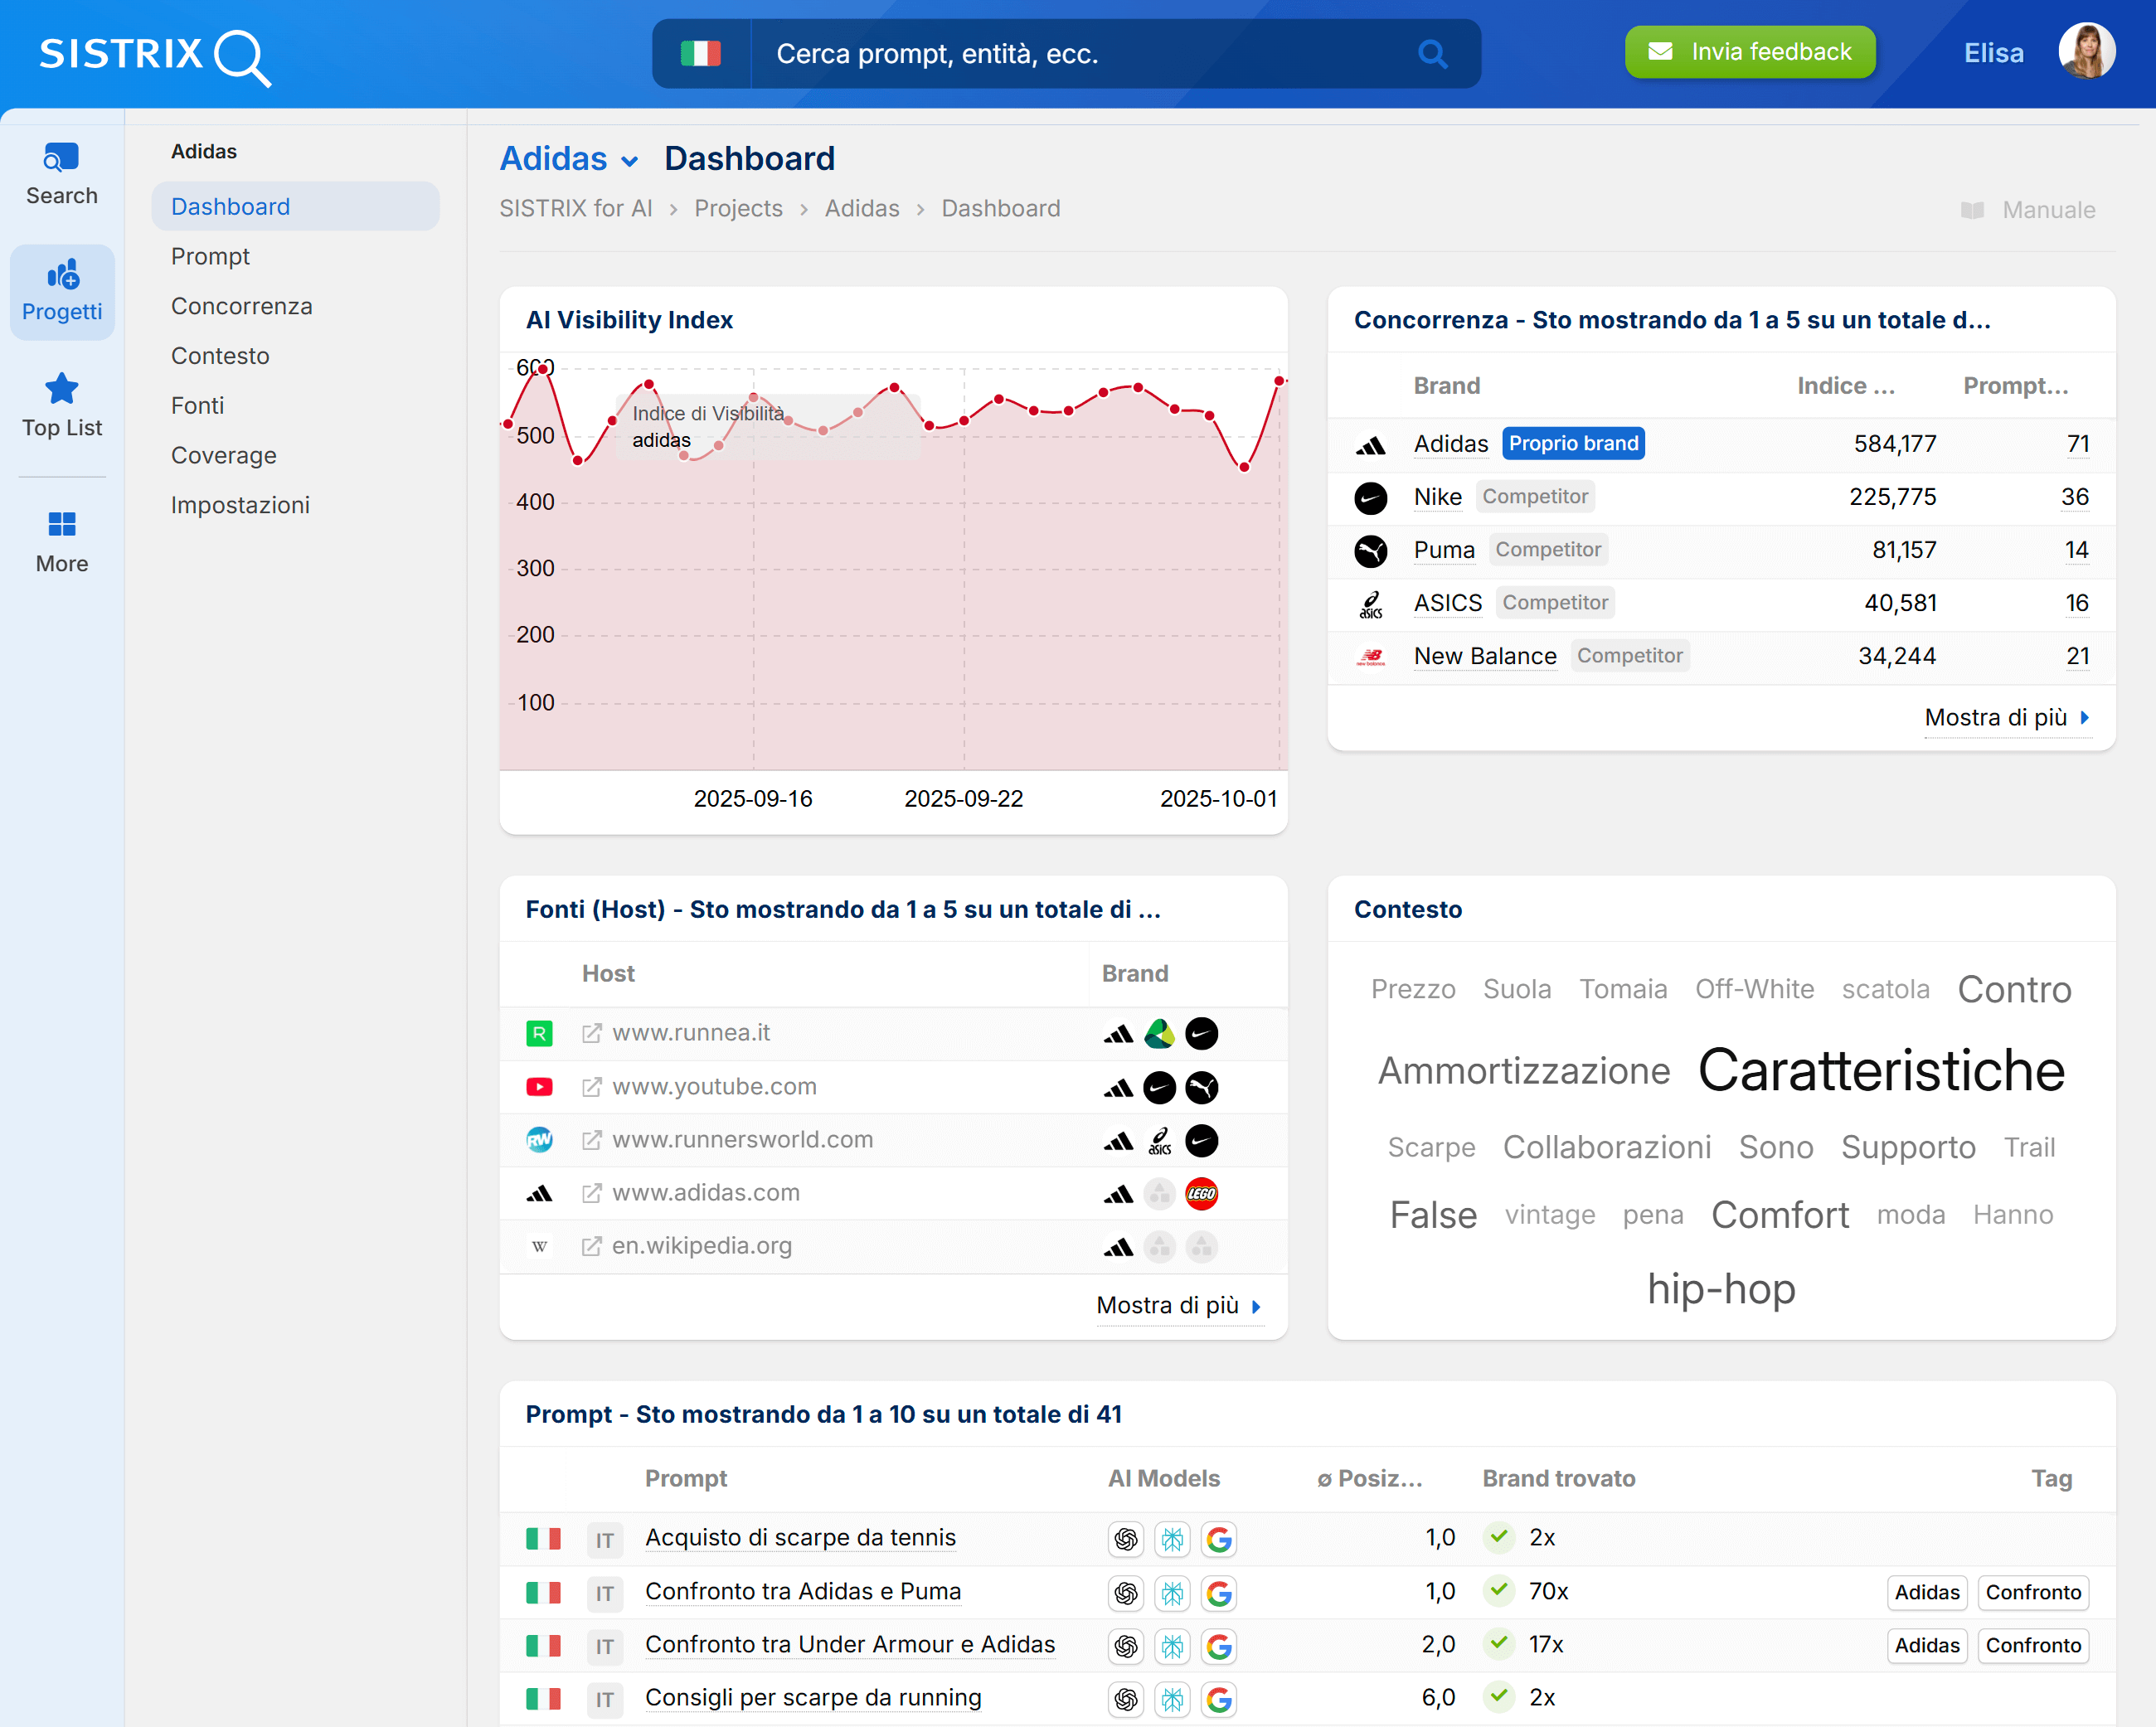Screen dimensions: 2156x1727
Task: Expand Mostra di più under Fonti hosts
Action: point(1178,1305)
